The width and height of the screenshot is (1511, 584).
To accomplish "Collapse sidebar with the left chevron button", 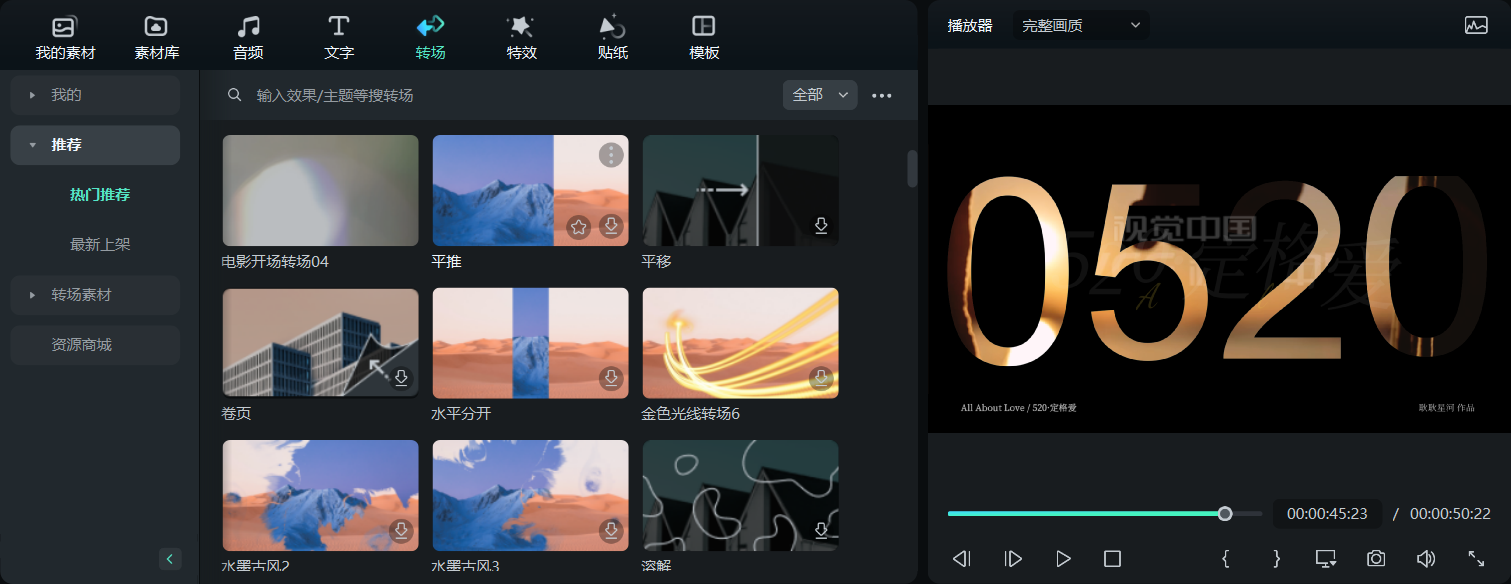I will click(x=170, y=559).
